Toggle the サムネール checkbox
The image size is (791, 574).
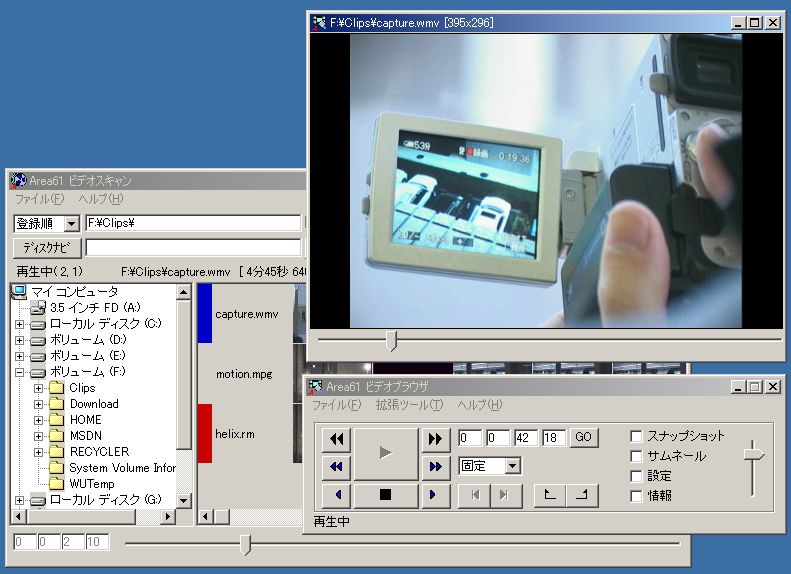[x=637, y=457]
